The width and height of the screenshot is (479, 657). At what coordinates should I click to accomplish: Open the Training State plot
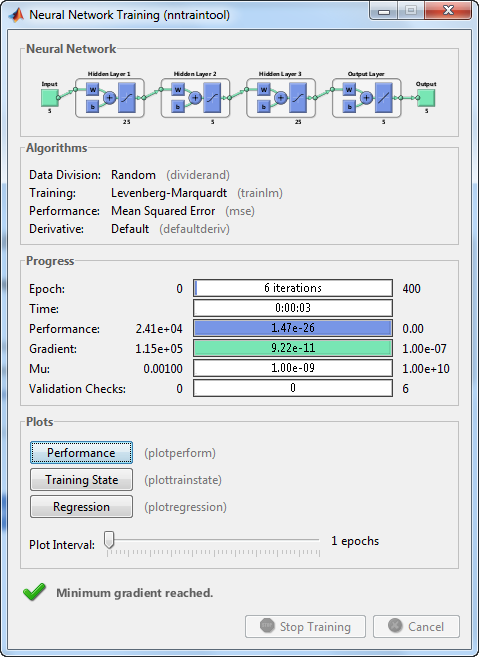coord(81,479)
